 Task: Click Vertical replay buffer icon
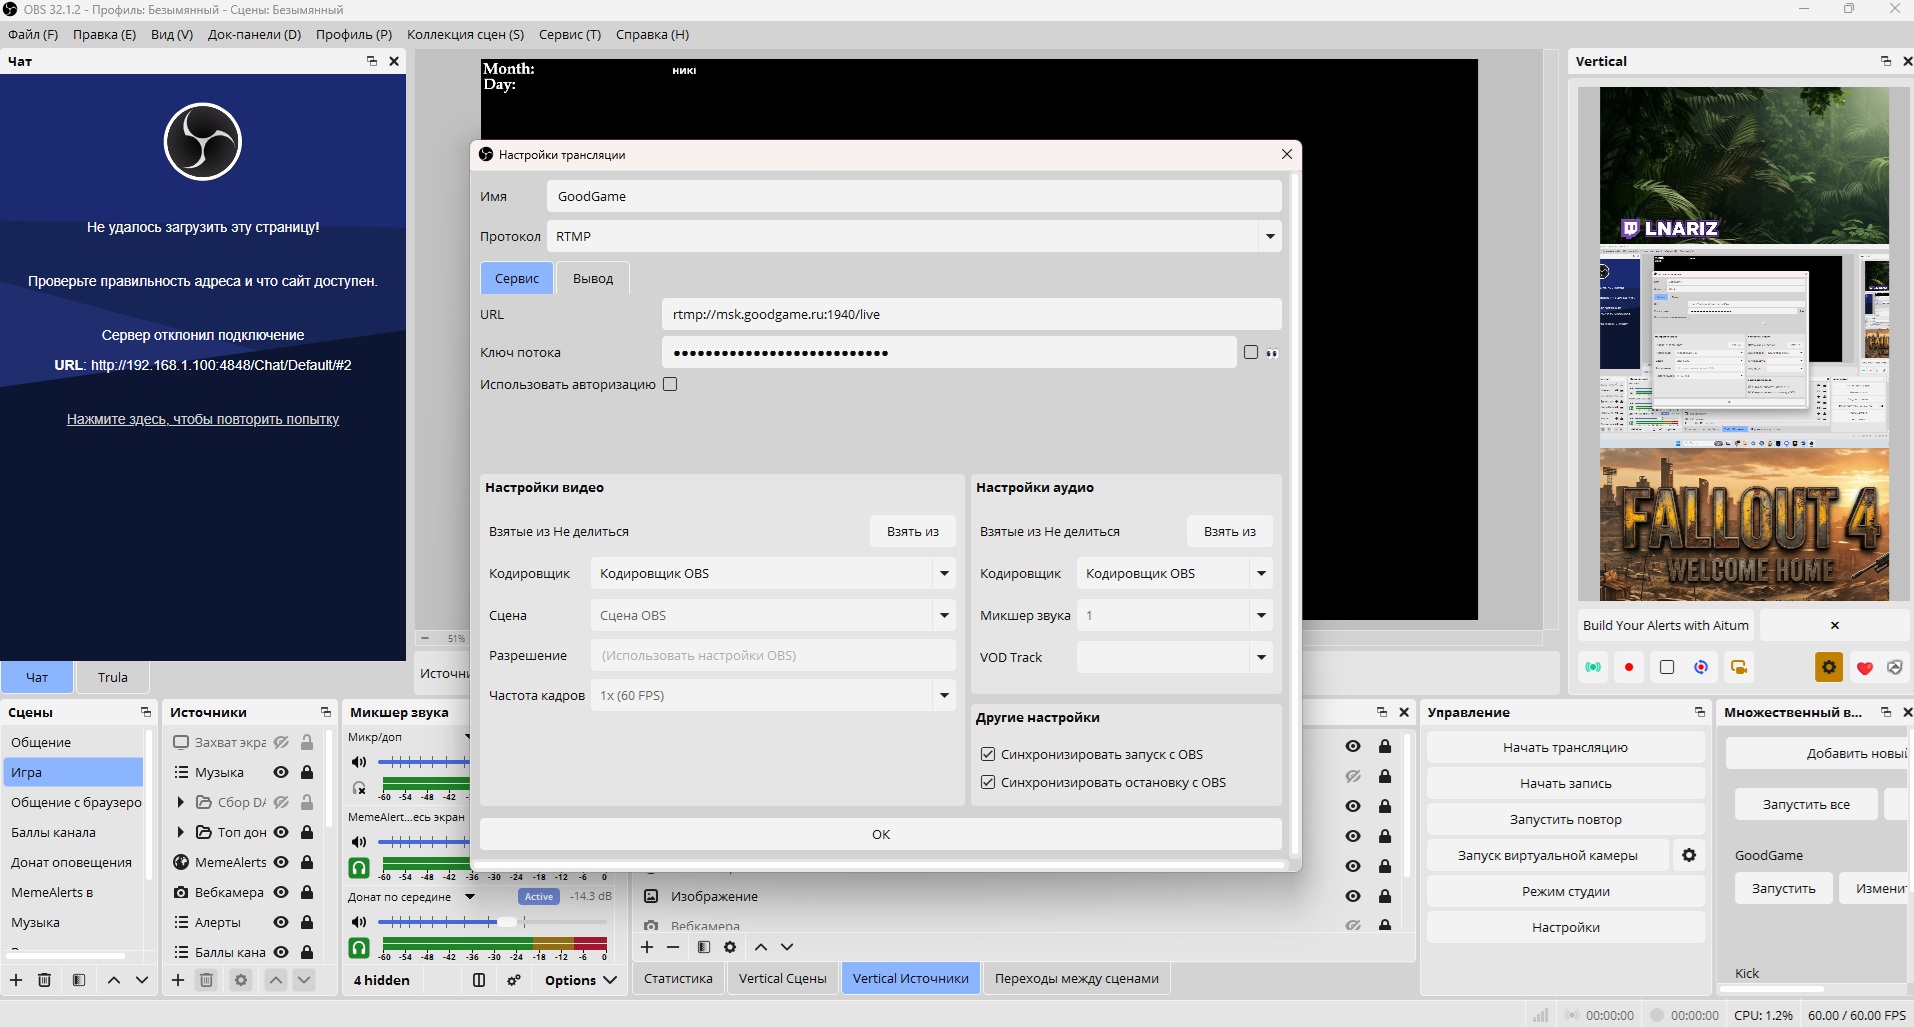(1701, 667)
